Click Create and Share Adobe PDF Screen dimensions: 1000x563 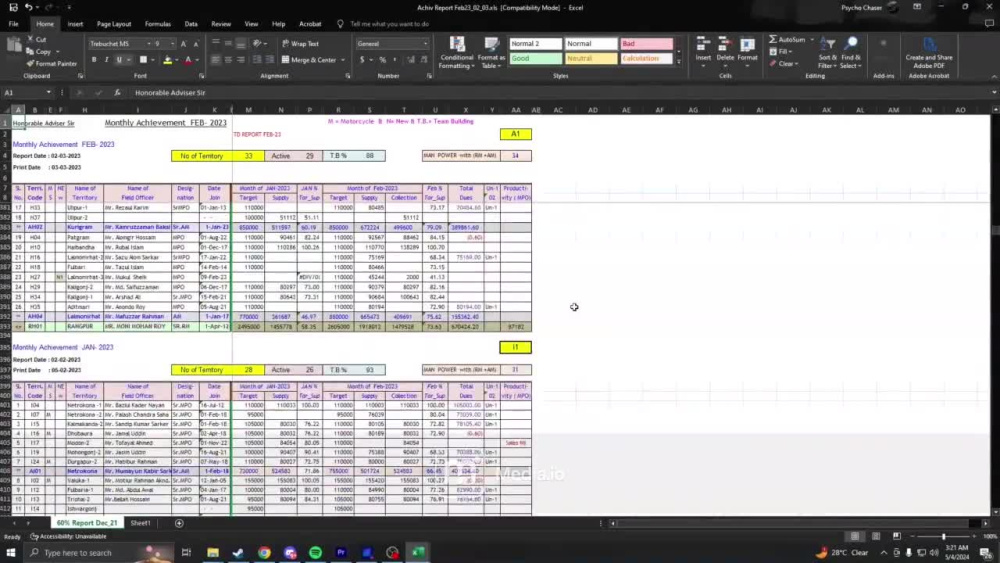929,53
